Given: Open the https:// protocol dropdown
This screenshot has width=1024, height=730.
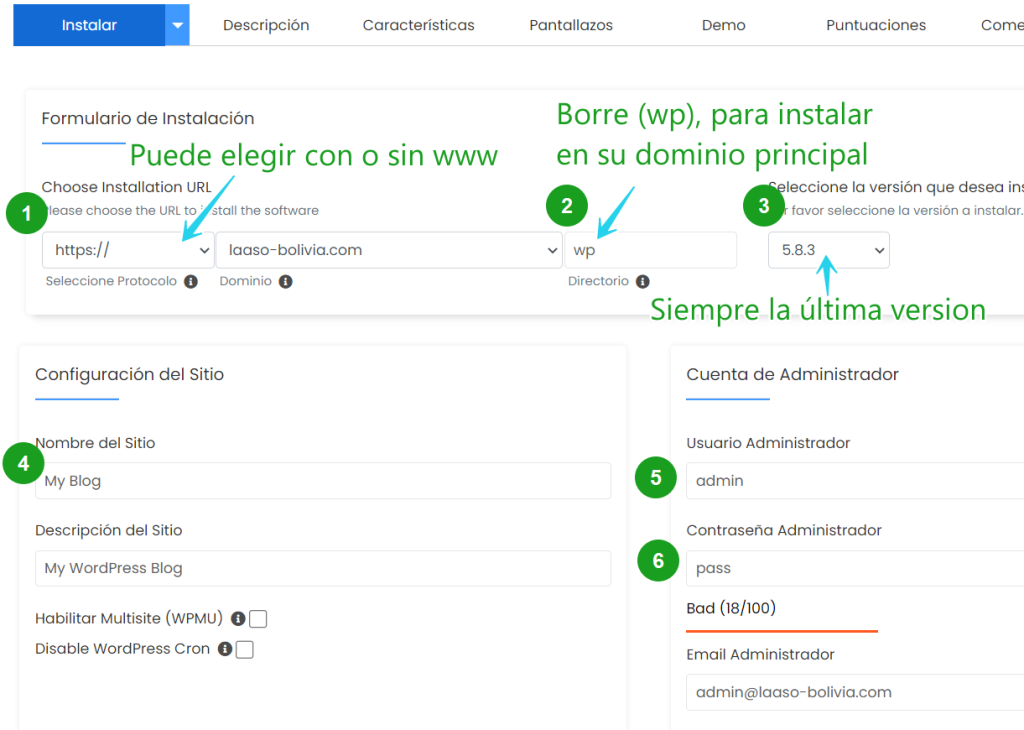Looking at the screenshot, I should (129, 250).
